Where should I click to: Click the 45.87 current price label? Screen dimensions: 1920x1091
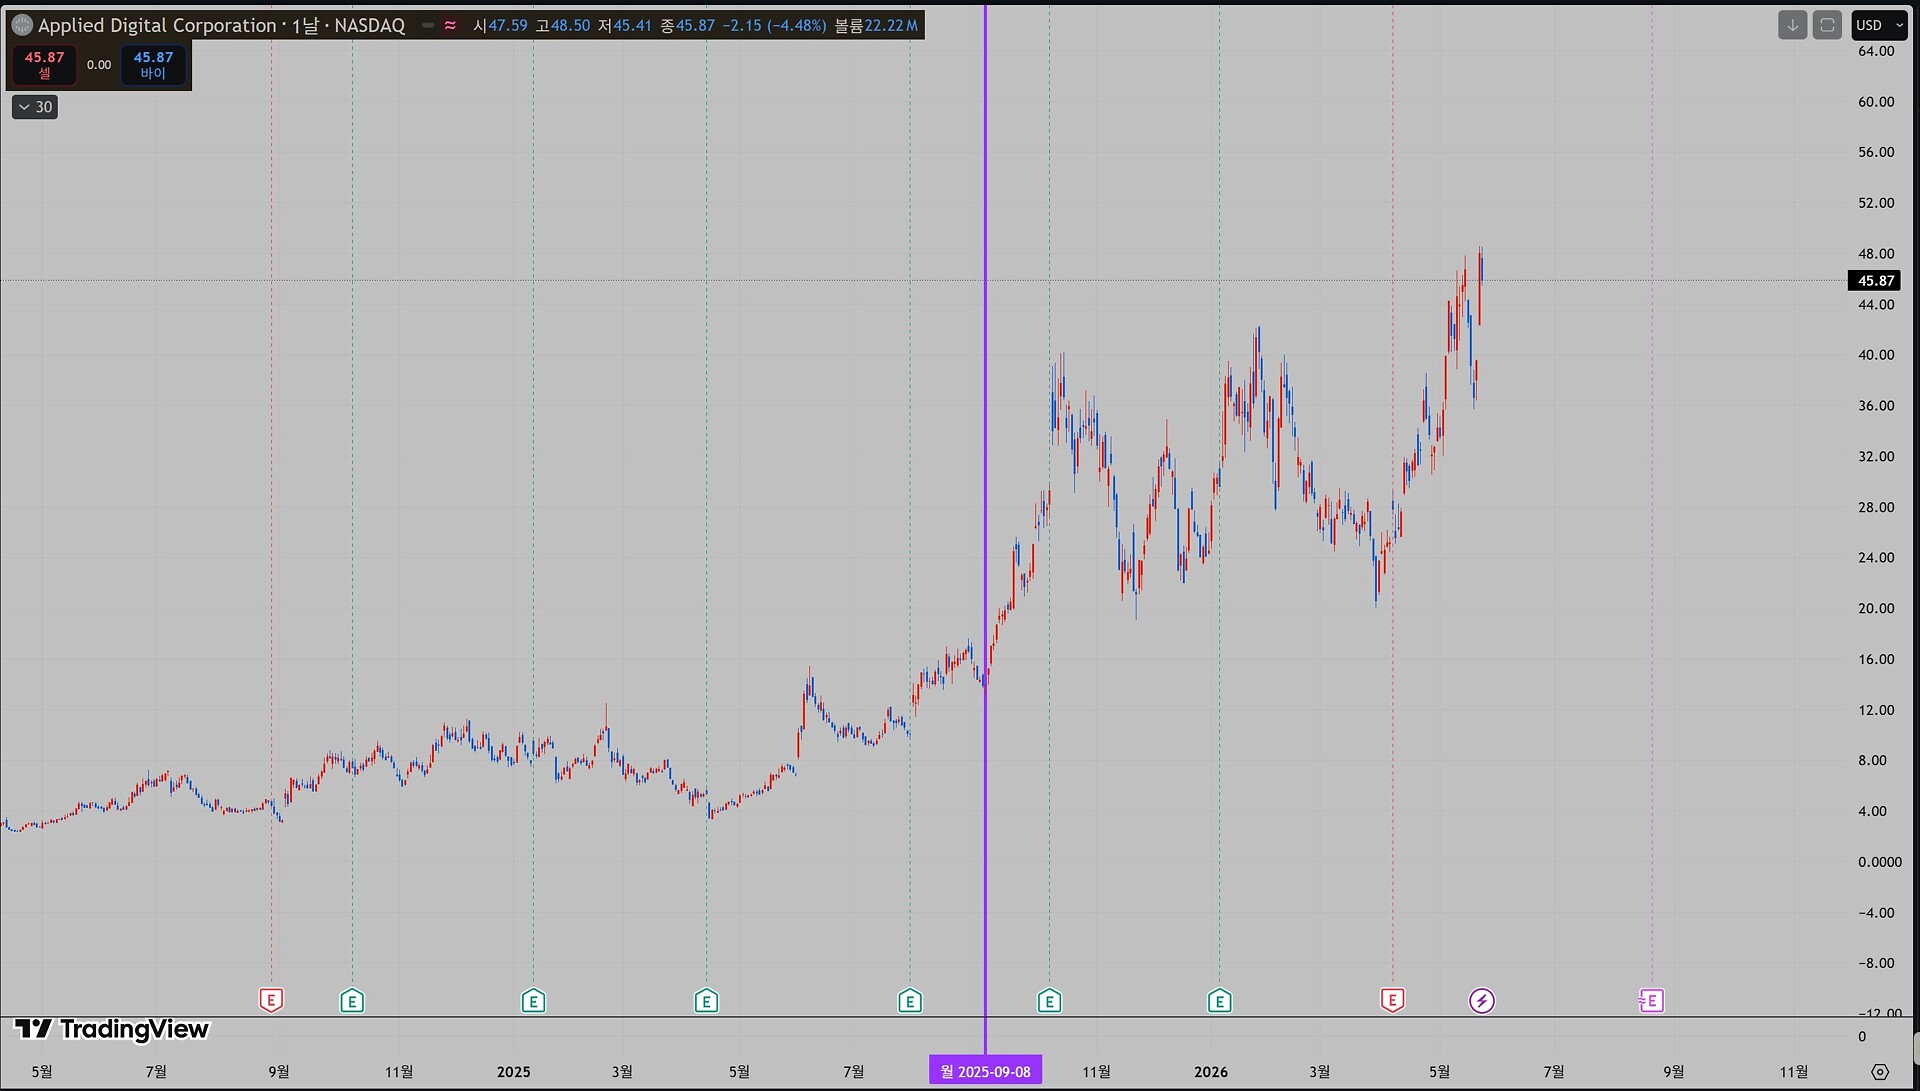[x=1875, y=281]
